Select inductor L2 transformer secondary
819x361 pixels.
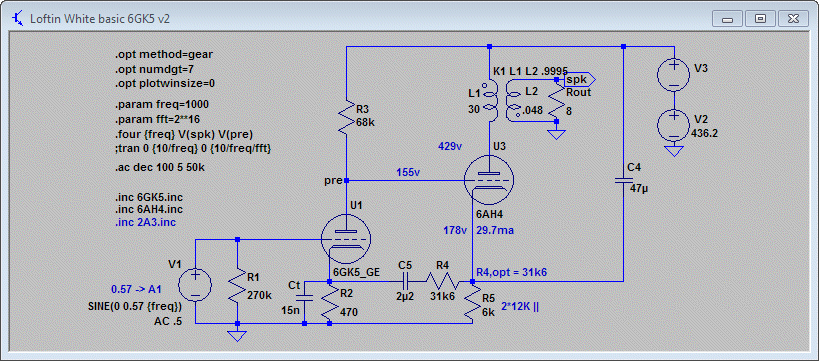(514, 101)
